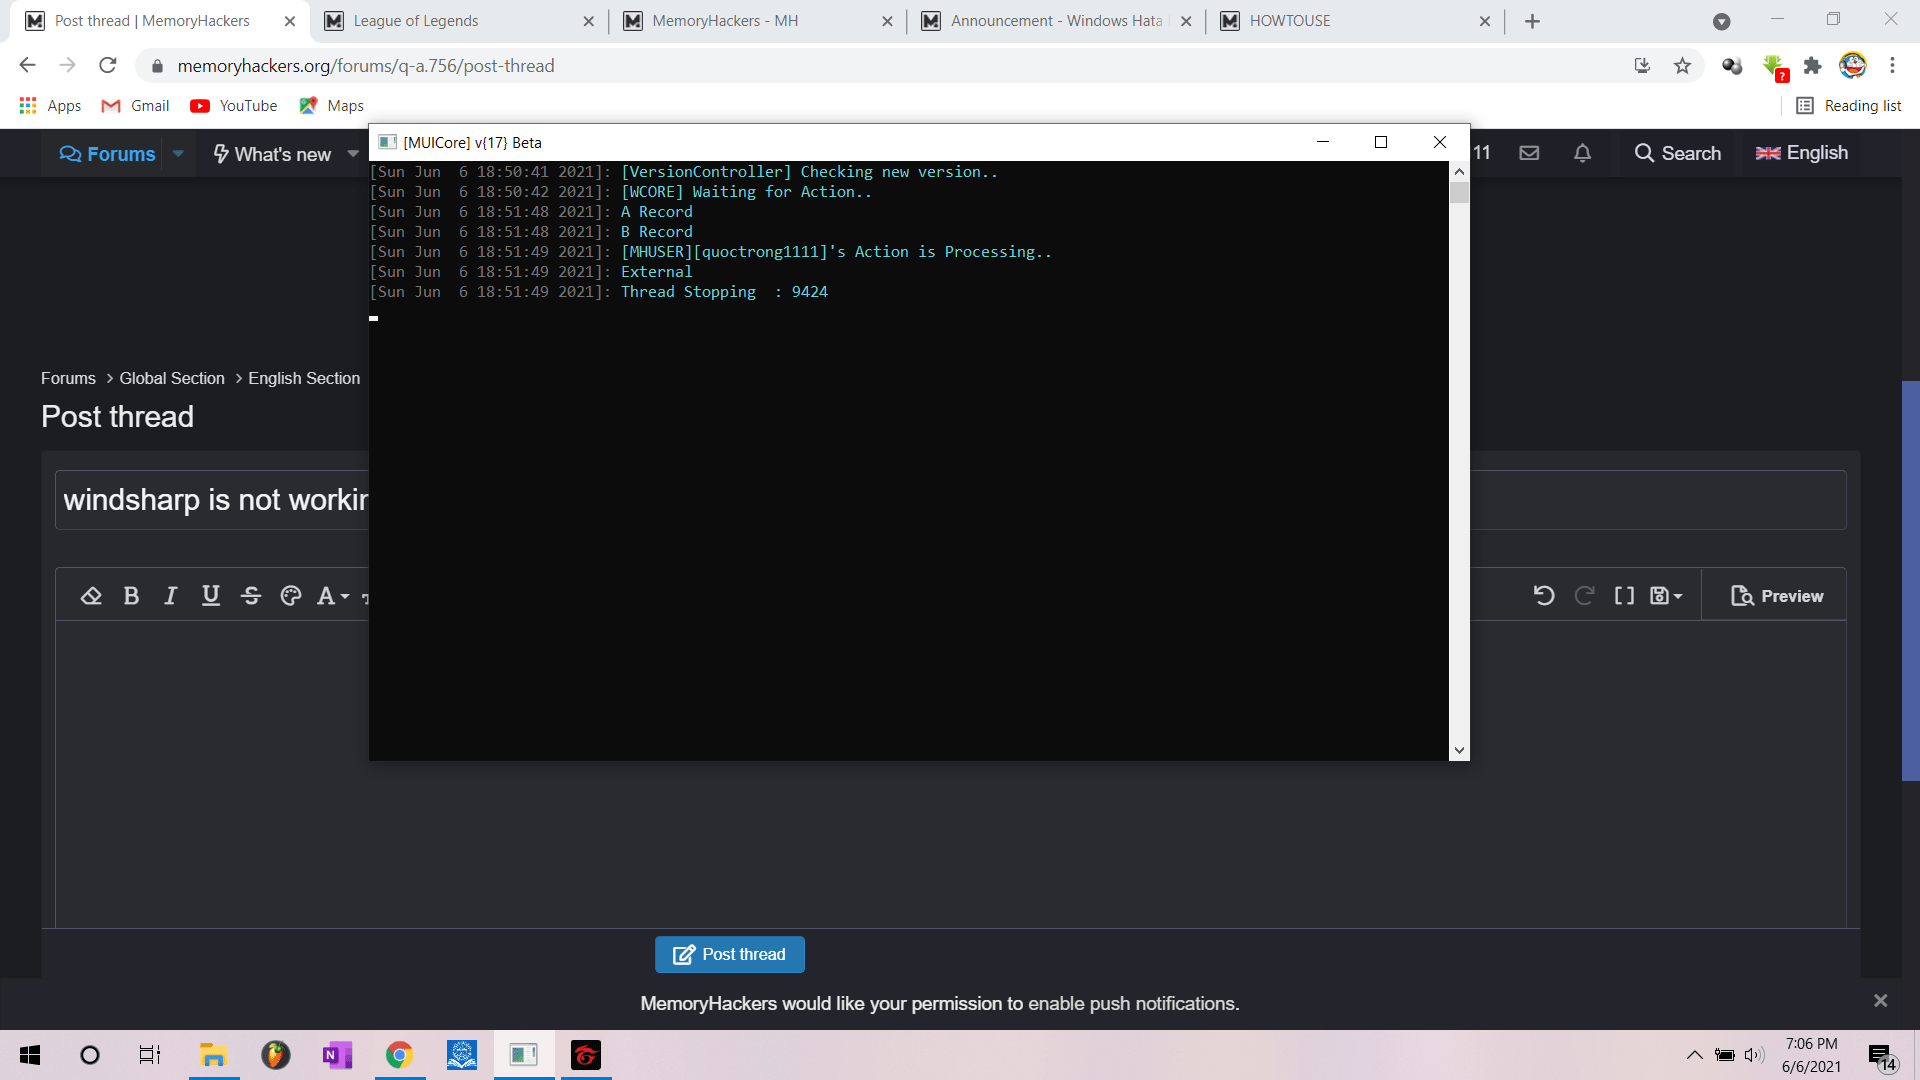
Task: Toggle strikethrough formatting in editor
Action: 251,596
